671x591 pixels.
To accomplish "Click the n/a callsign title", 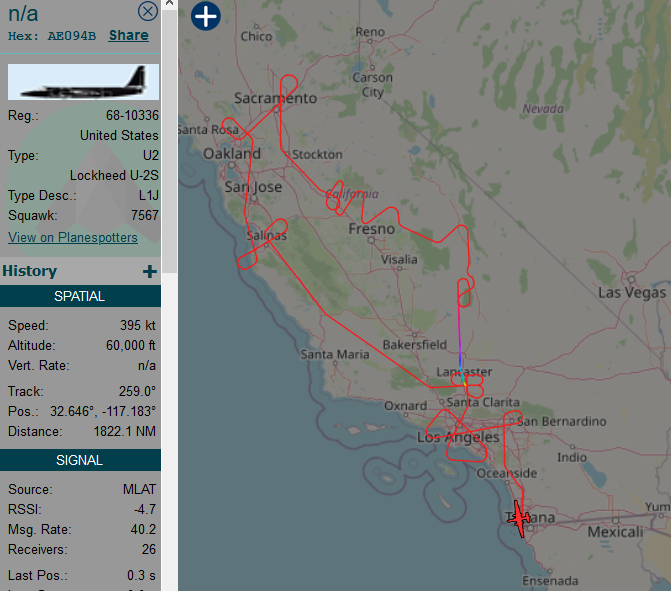I will (x=23, y=14).
